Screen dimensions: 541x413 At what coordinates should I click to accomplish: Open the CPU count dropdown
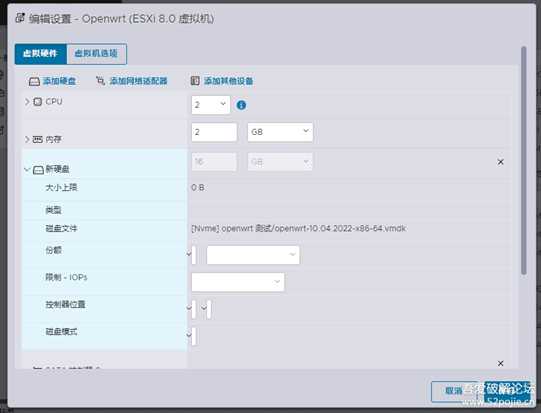point(211,105)
